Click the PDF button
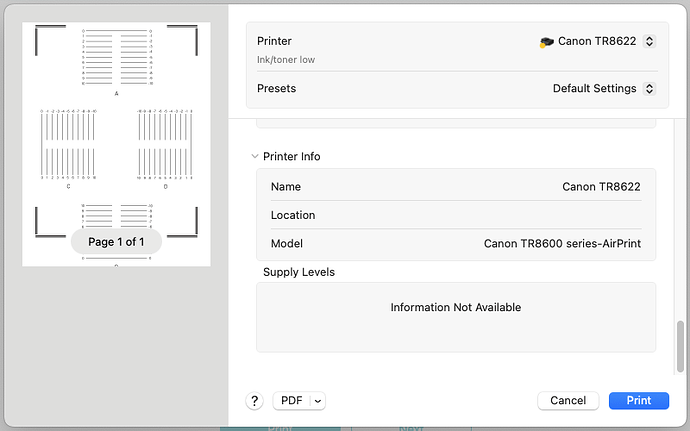Image resolution: width=690 pixels, height=431 pixels. (291, 401)
